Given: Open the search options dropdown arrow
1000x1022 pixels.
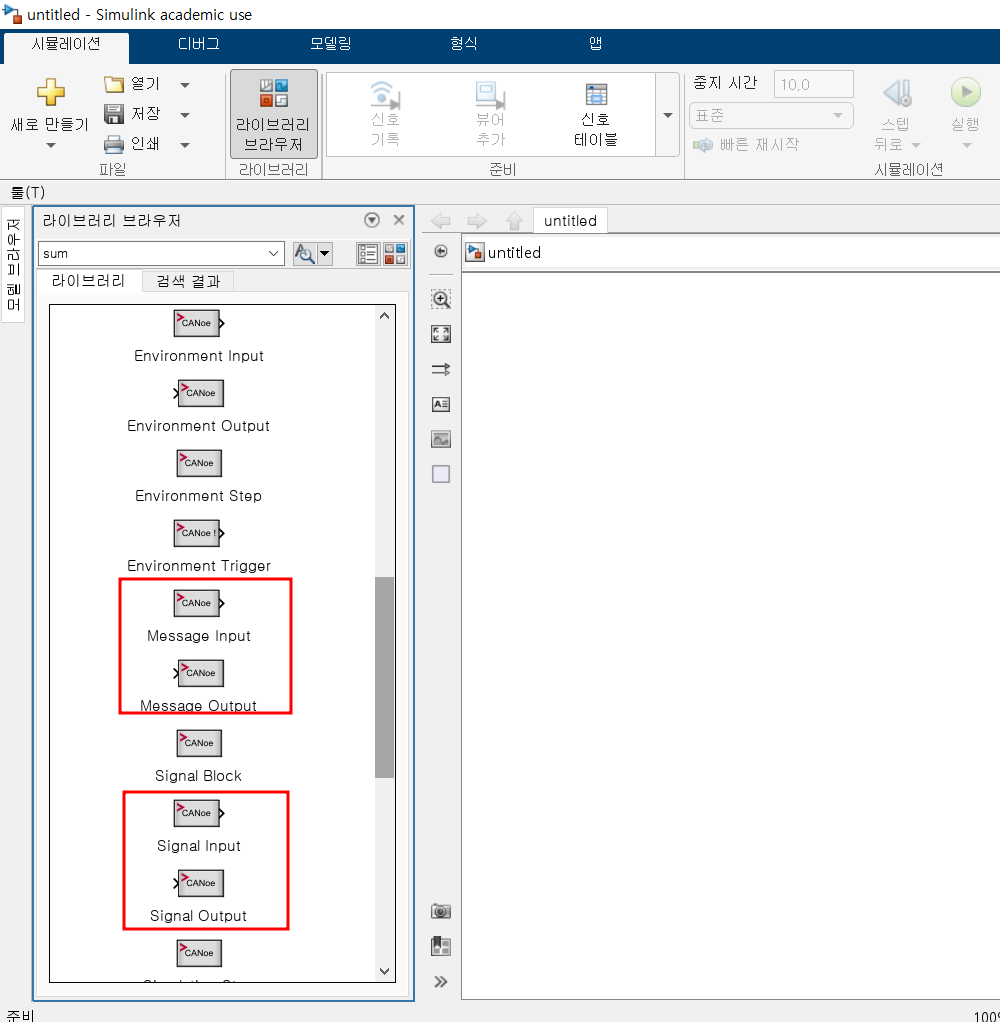Looking at the screenshot, I should click(x=324, y=254).
